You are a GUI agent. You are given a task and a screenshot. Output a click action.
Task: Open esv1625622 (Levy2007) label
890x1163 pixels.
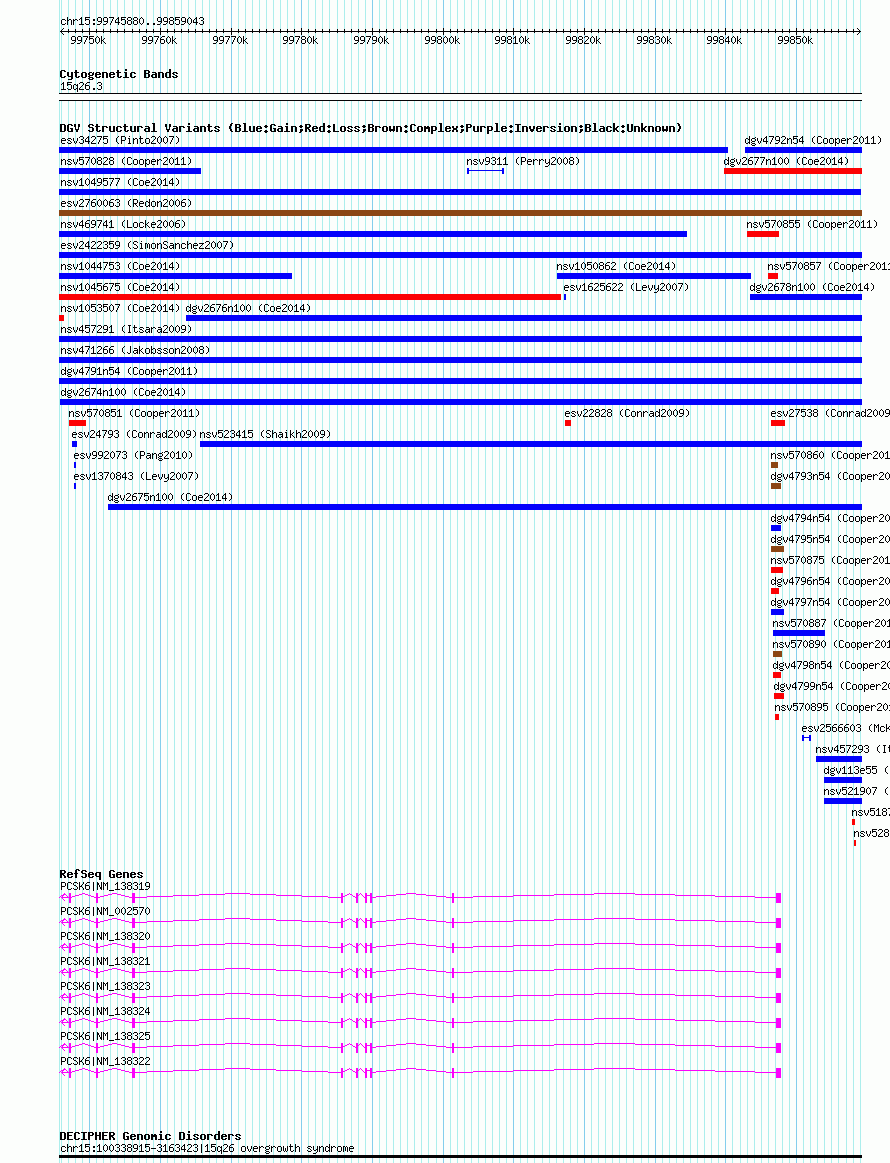coord(626,287)
